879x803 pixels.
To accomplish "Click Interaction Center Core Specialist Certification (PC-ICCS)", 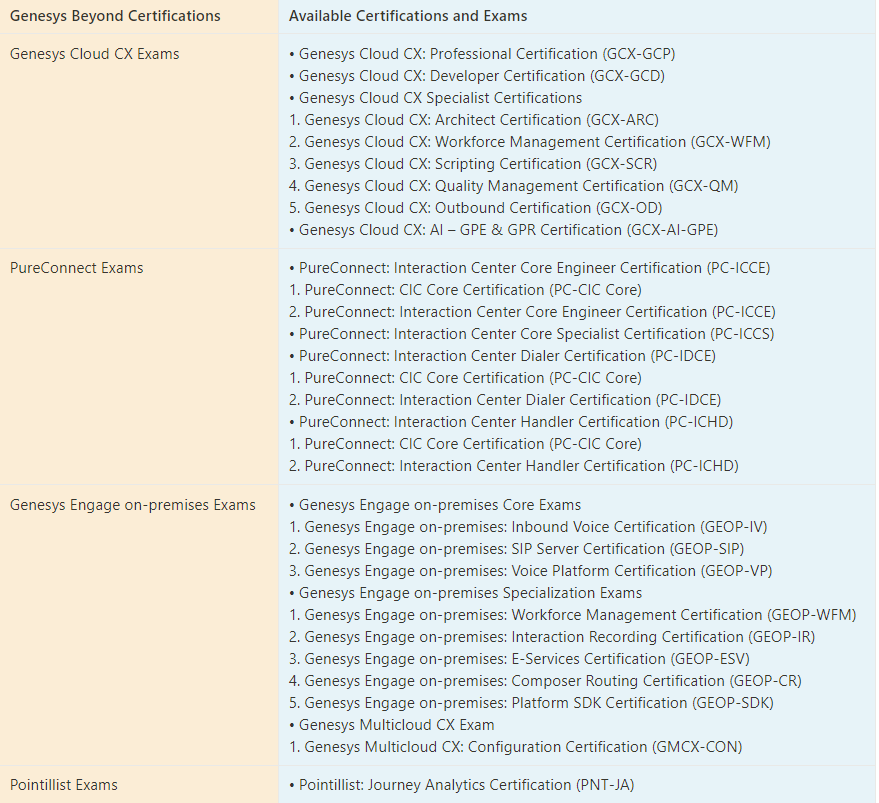I will (531, 334).
